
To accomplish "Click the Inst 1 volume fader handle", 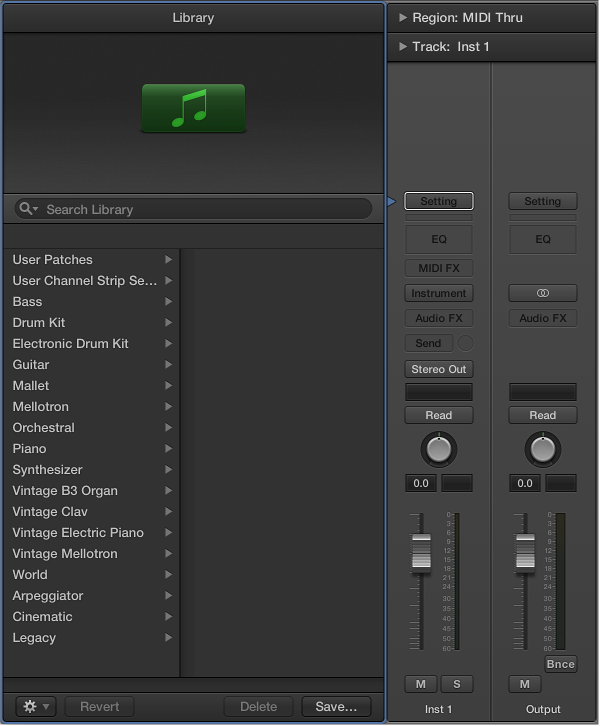I will pyautogui.click(x=421, y=551).
